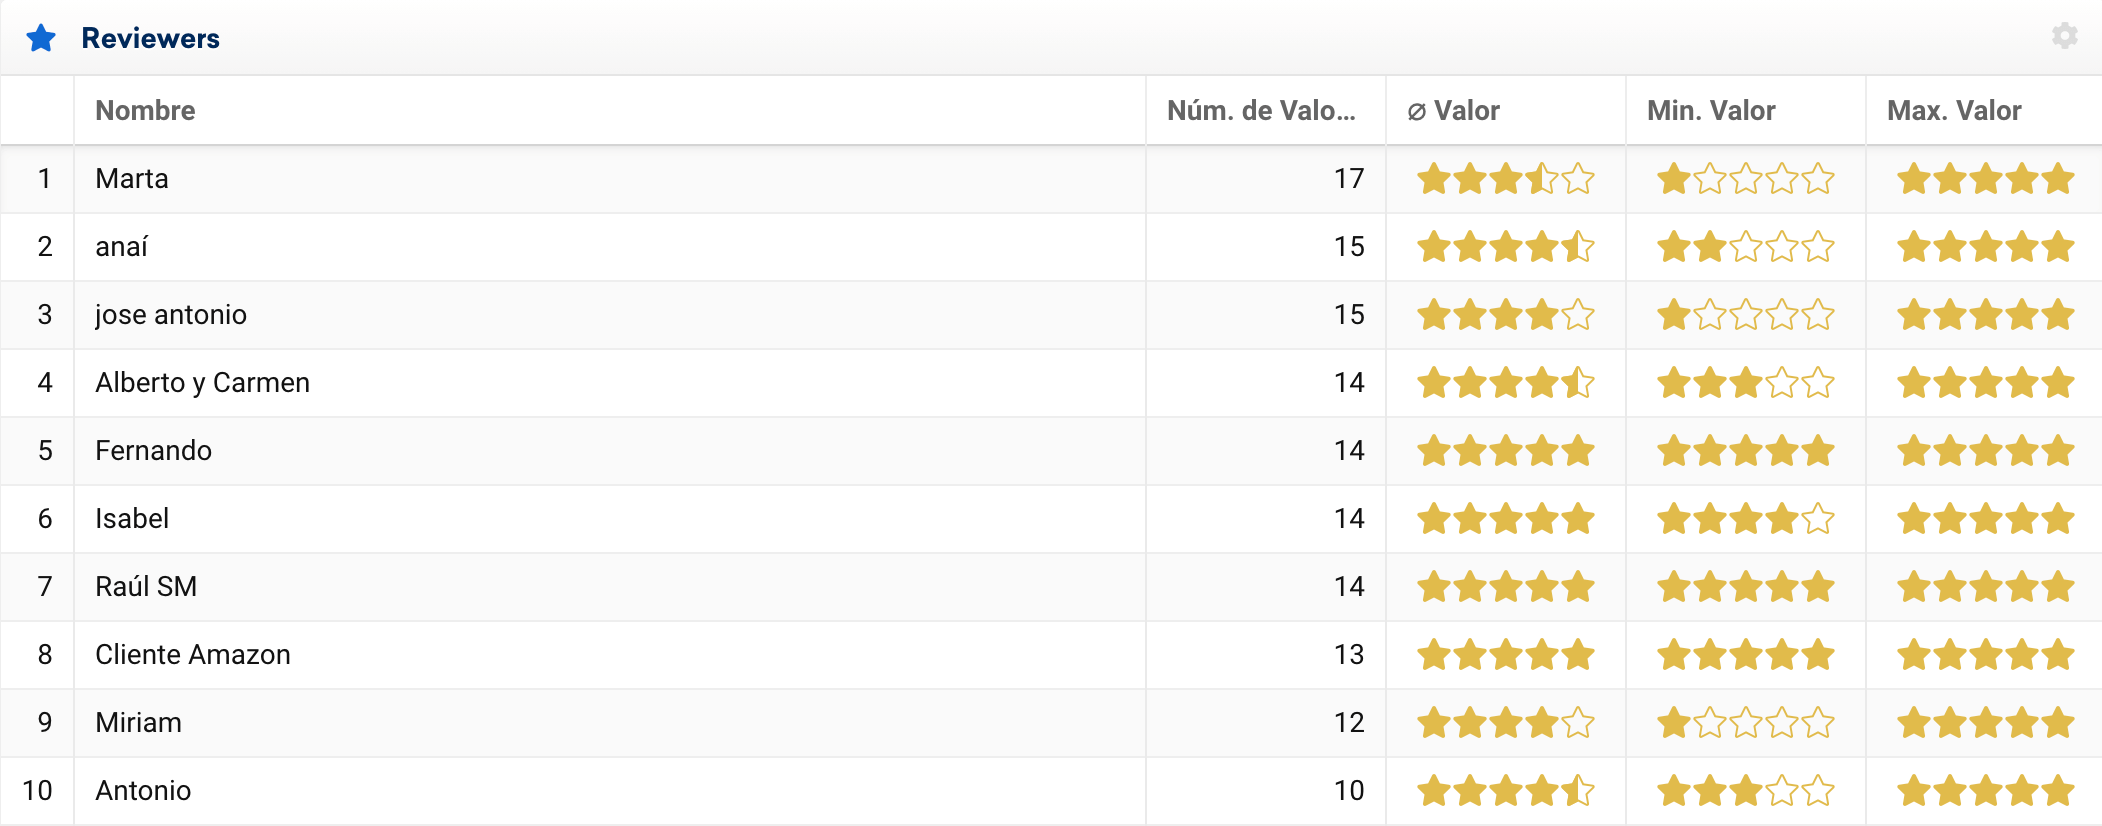Click row number 10 cell
This screenshot has height=826, width=2102.
click(x=37, y=791)
